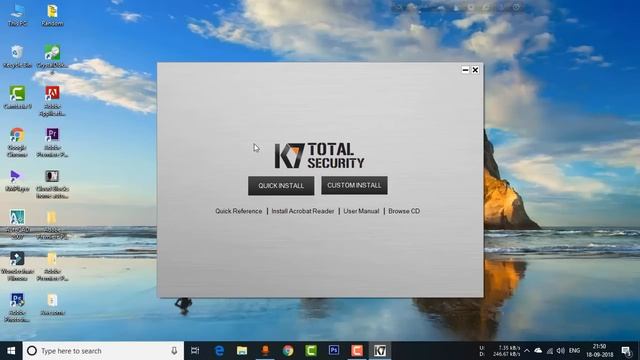The height and width of the screenshot is (360, 640).
Task: Select the Adobe Premiere Pro shortcut with Pr logo
Action: pos(52,142)
